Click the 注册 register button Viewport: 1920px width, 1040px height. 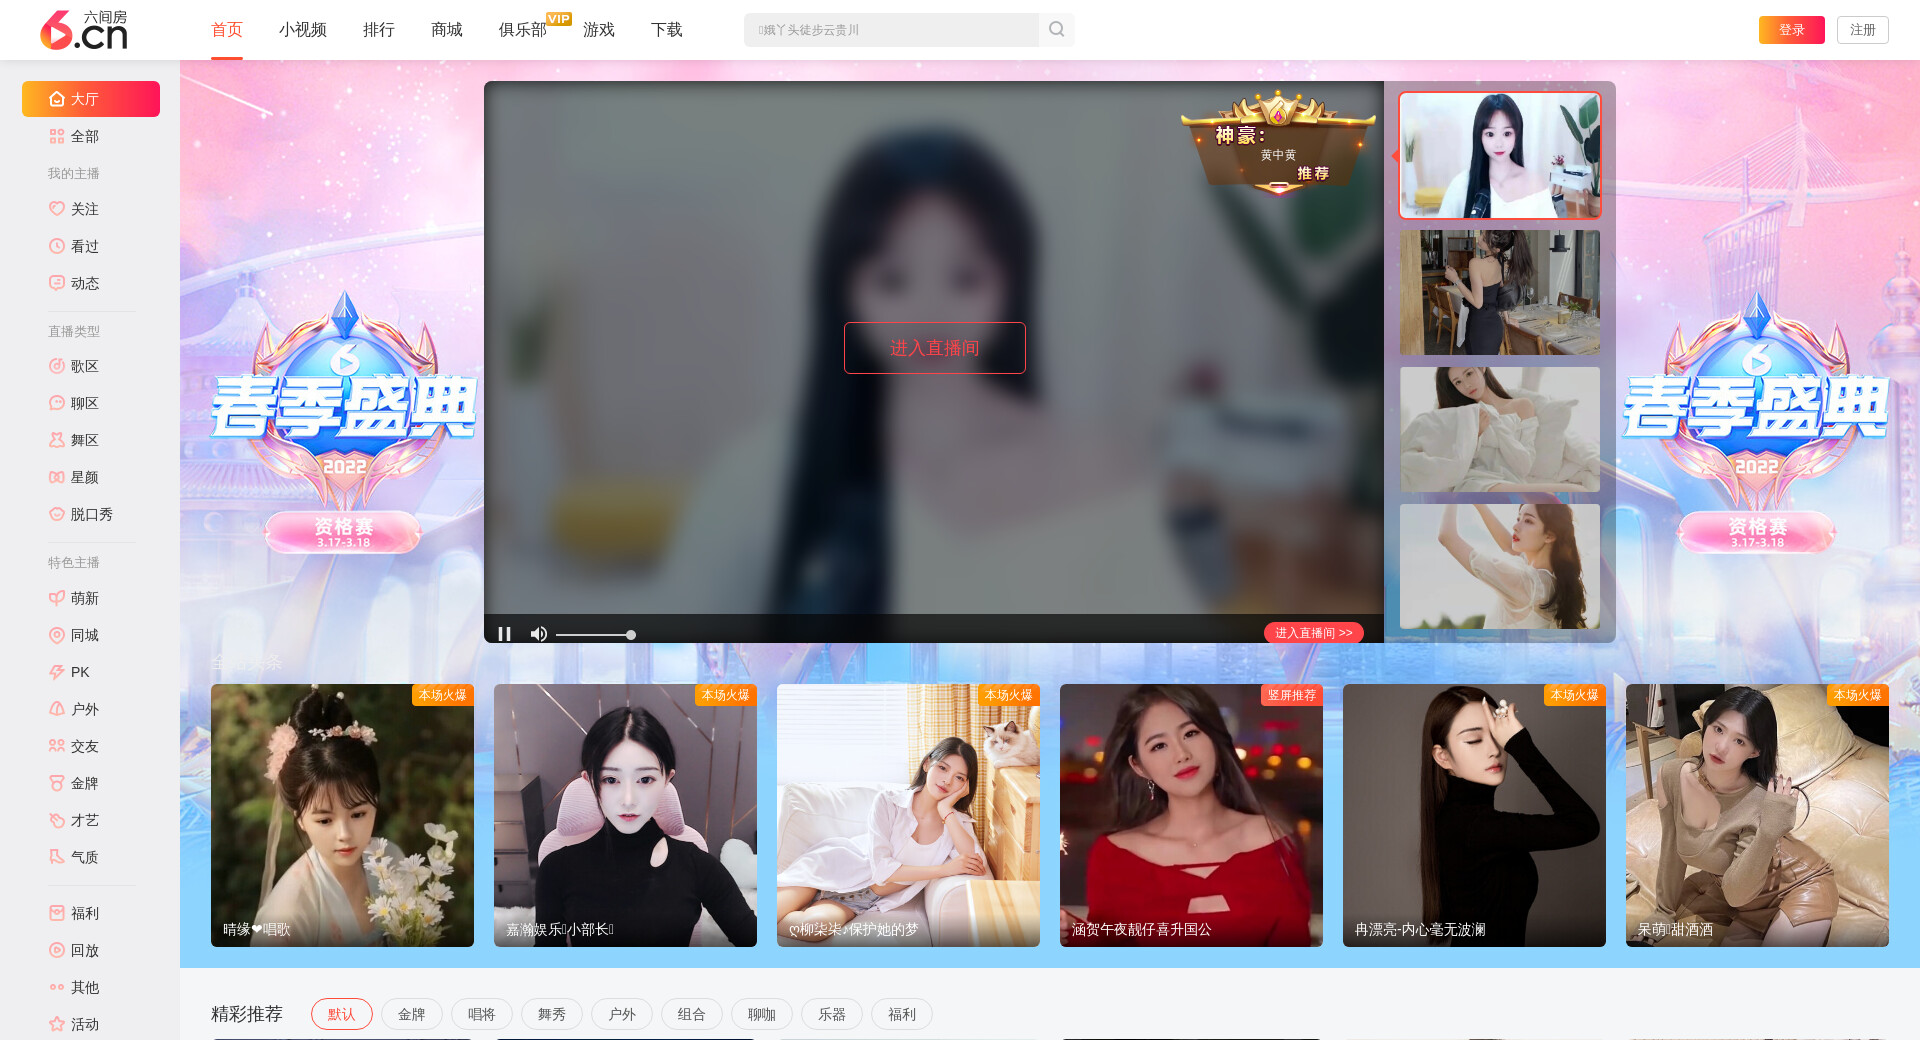[x=1863, y=30]
